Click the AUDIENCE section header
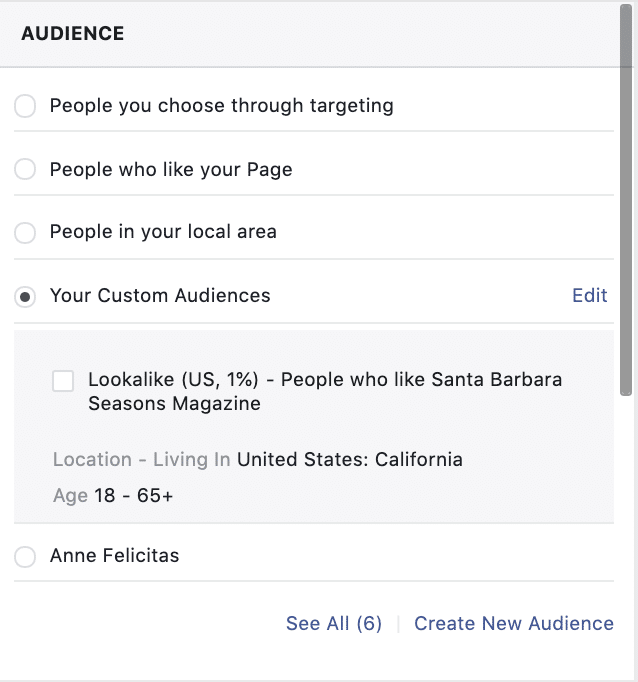This screenshot has height=682, width=638. [73, 34]
